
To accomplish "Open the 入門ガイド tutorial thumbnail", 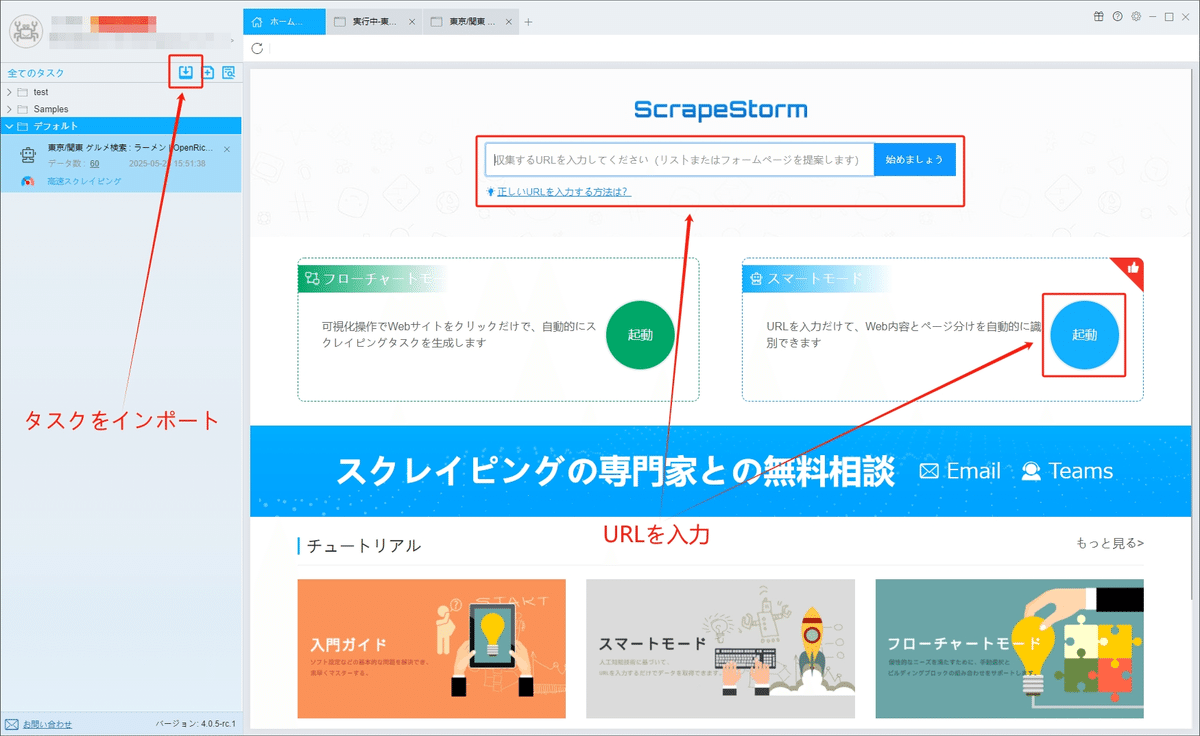I will [x=432, y=648].
